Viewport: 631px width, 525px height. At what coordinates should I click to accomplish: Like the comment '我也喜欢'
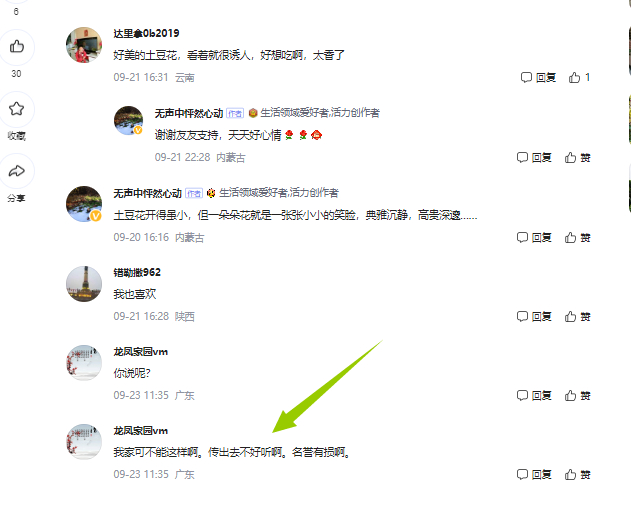pos(577,317)
